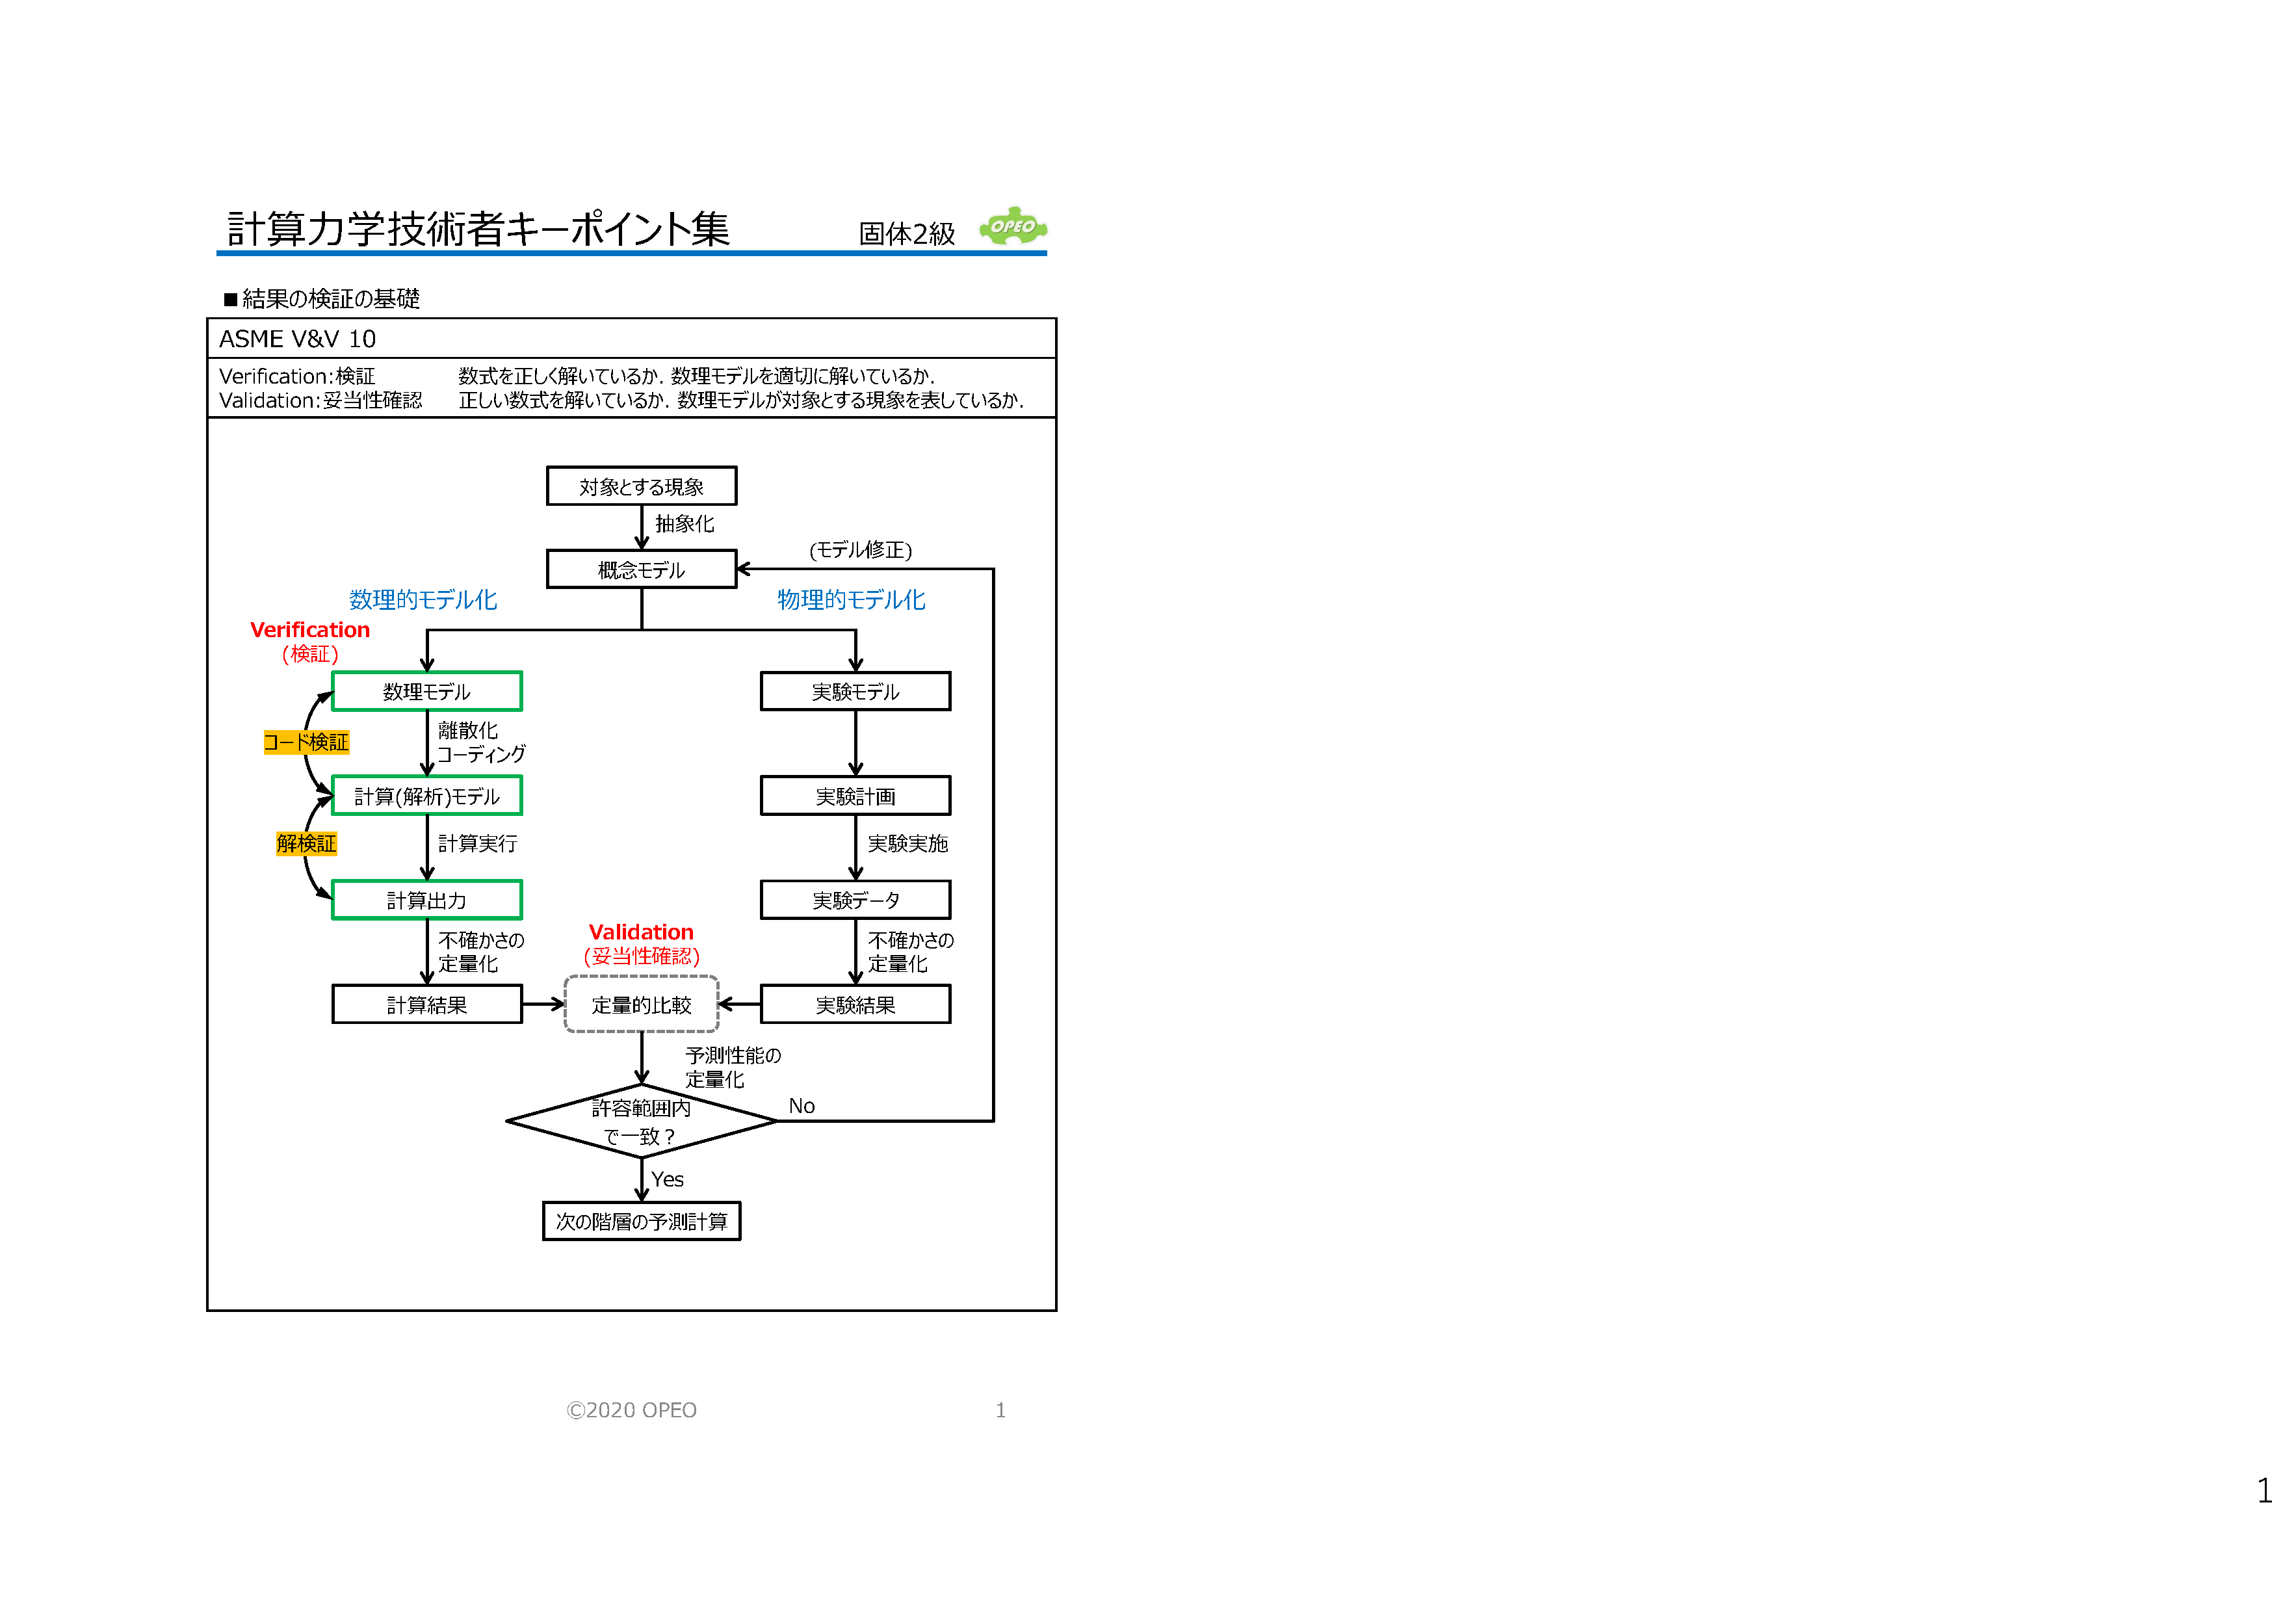The image size is (2296, 1613).
Task: Click the '許容範囲内で一致?' decision diamond
Action: click(x=642, y=1122)
